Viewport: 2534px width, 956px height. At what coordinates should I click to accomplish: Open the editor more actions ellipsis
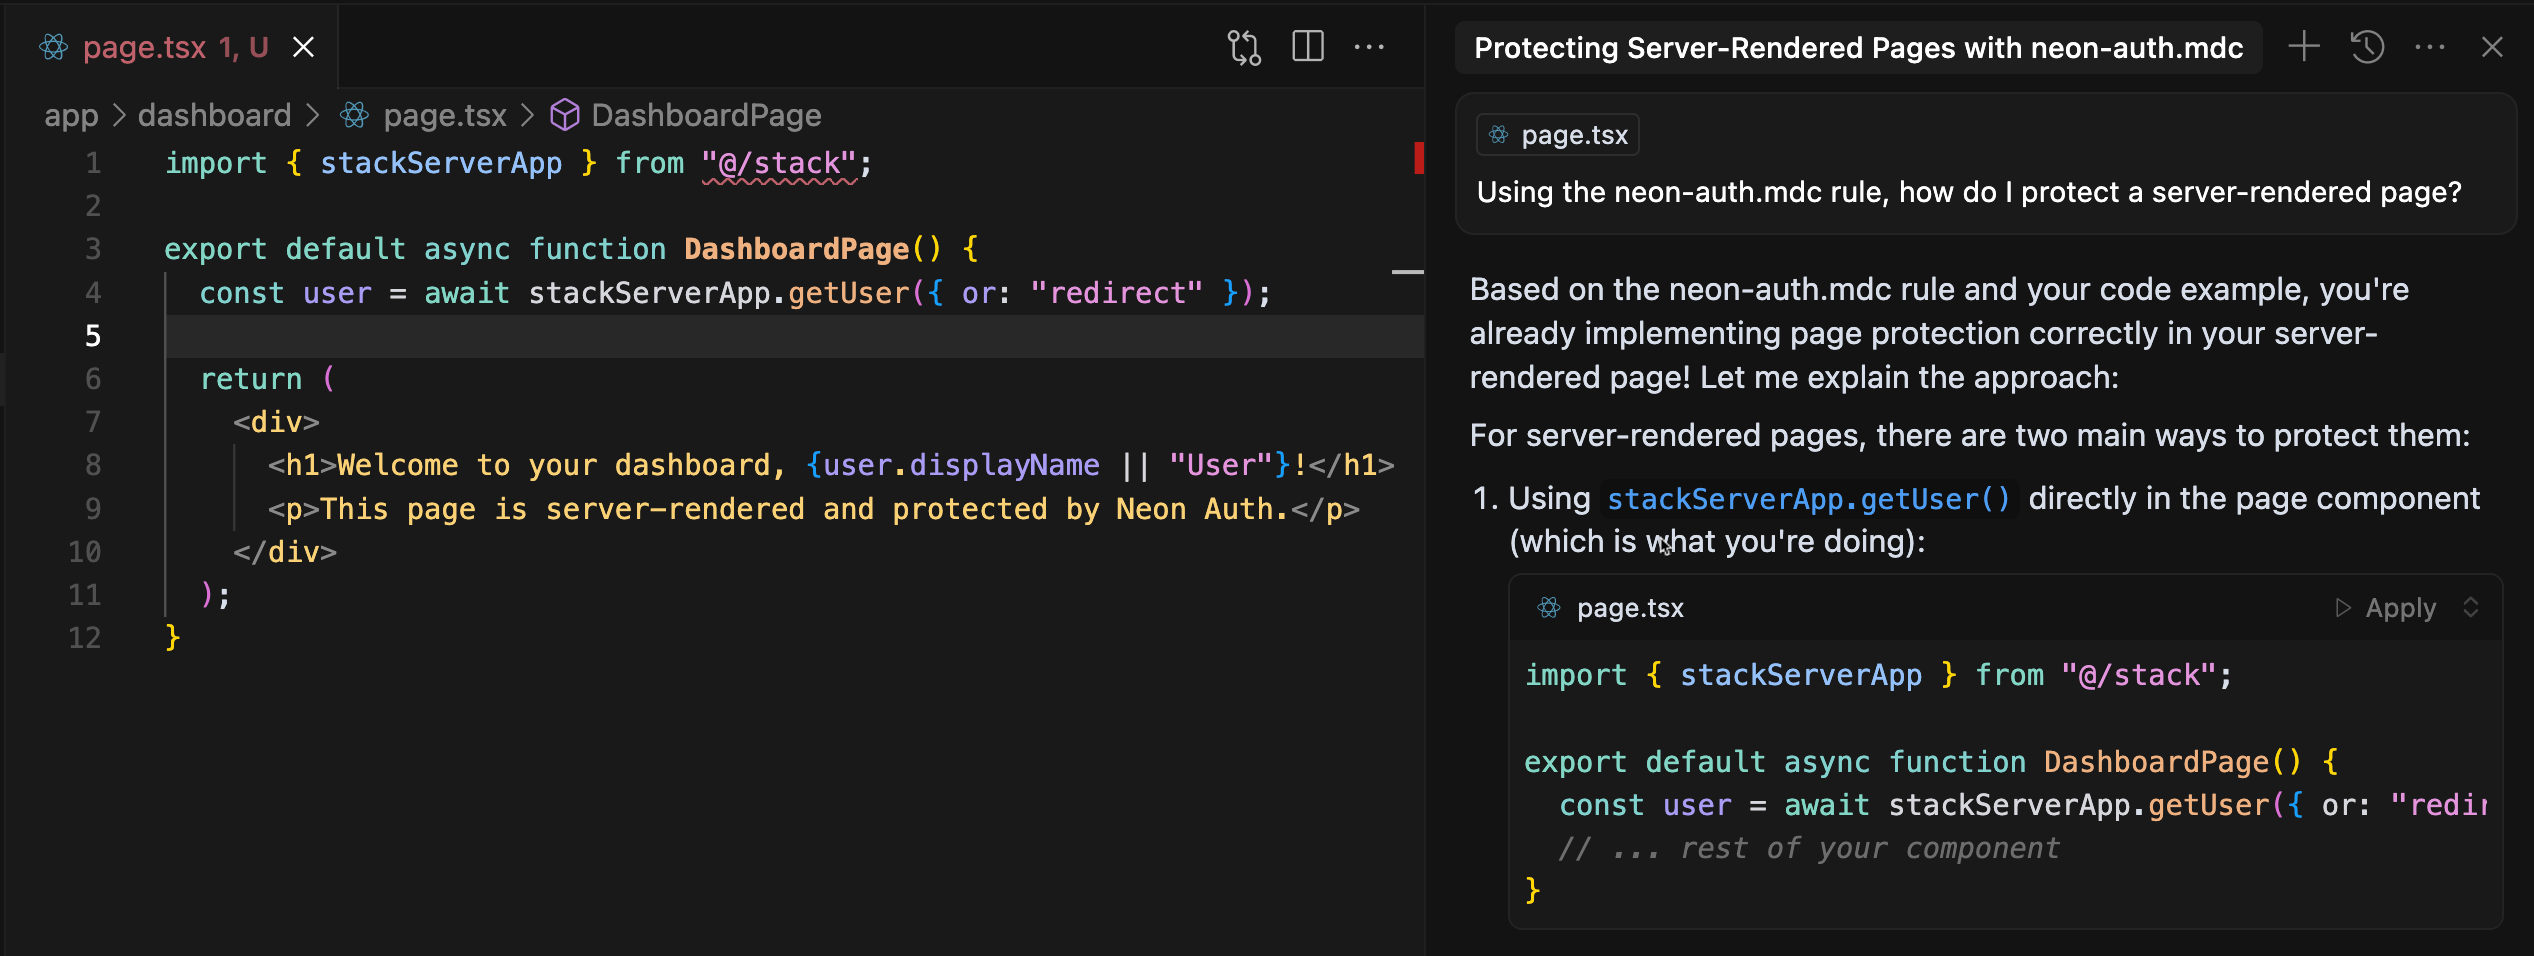tap(1369, 46)
